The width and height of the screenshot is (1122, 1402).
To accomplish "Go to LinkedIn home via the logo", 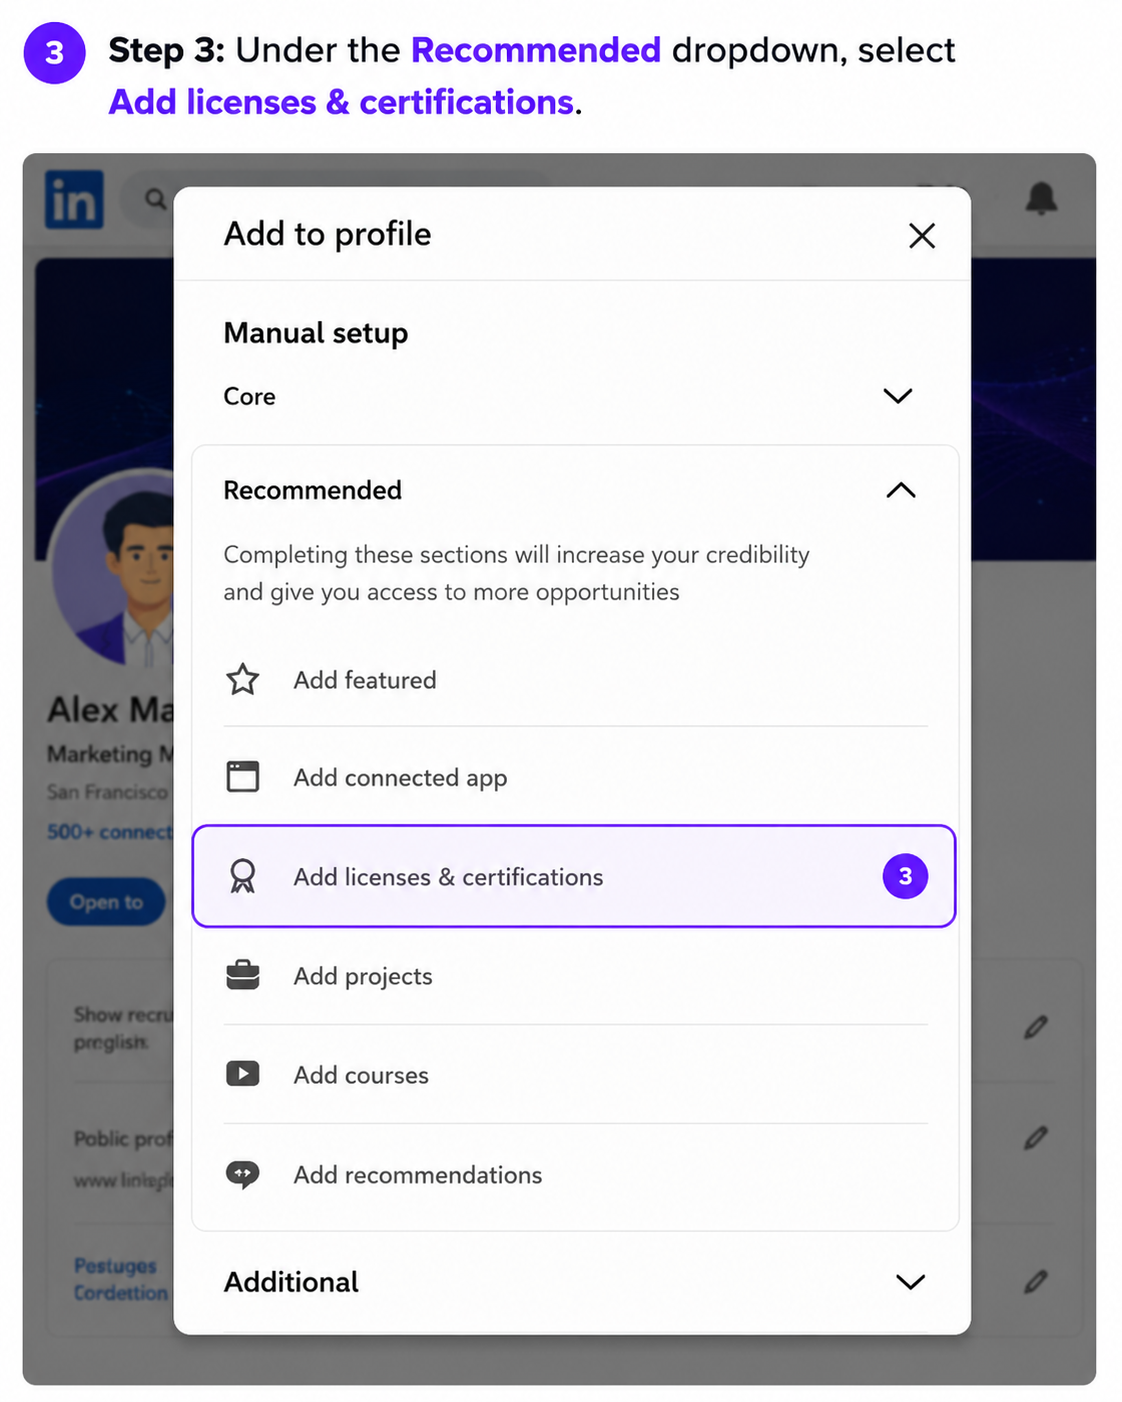I will coord(74,199).
